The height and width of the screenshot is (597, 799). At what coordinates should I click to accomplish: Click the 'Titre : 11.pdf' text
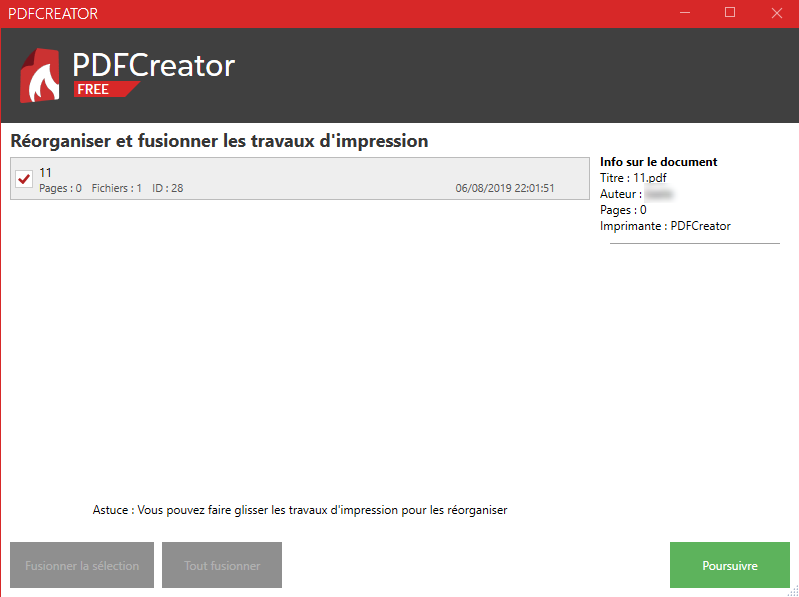(633, 178)
